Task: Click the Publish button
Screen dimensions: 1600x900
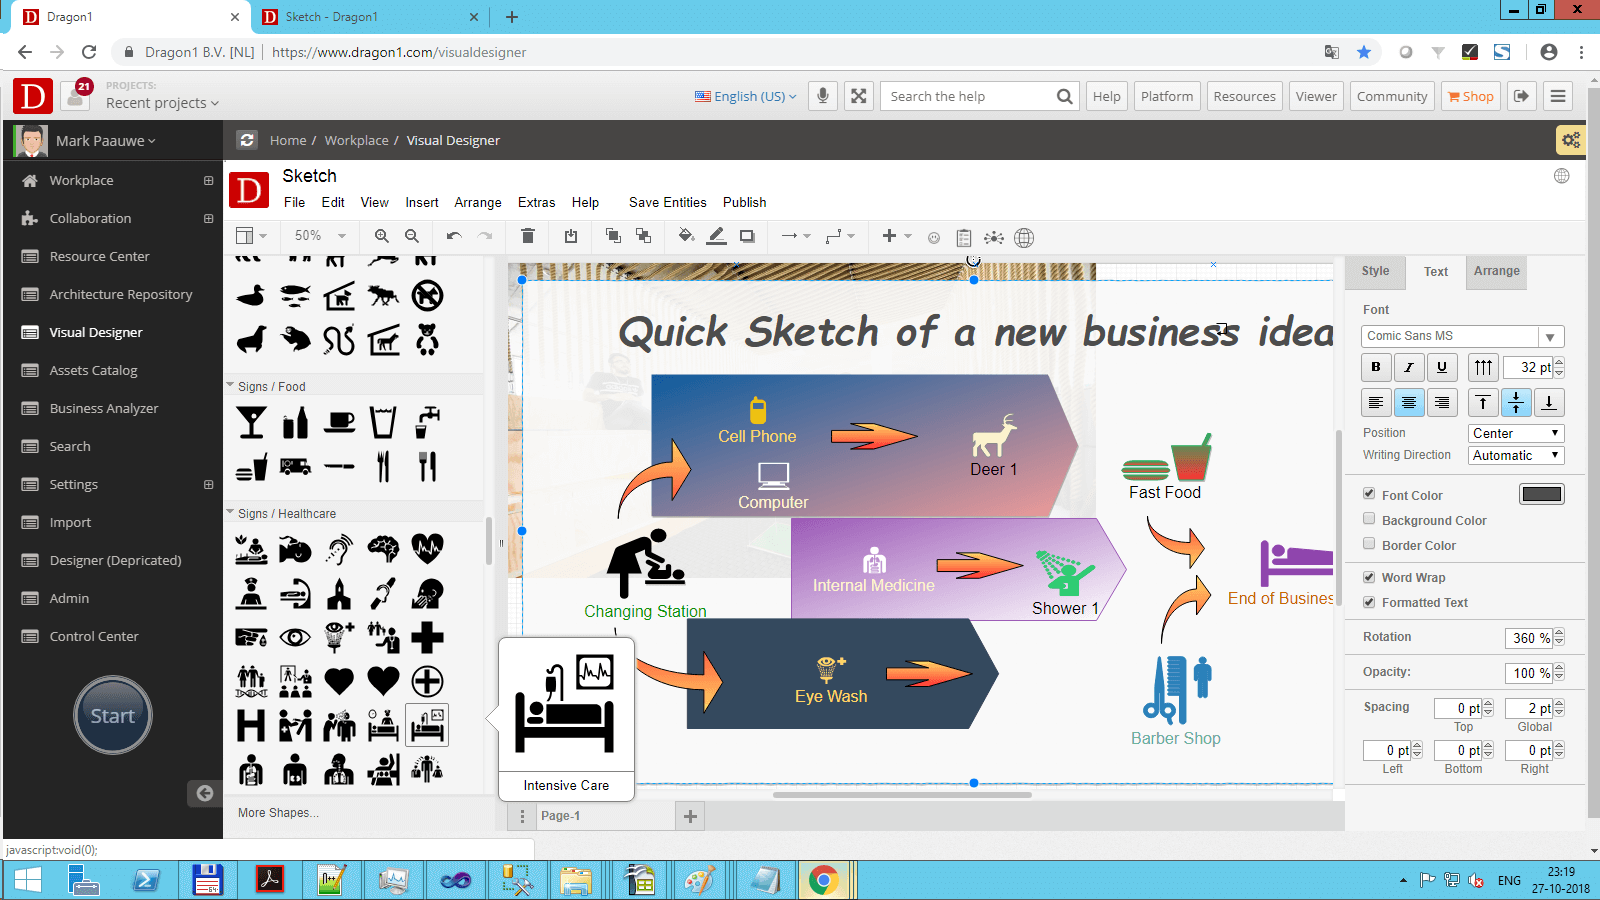Action: 745,202
